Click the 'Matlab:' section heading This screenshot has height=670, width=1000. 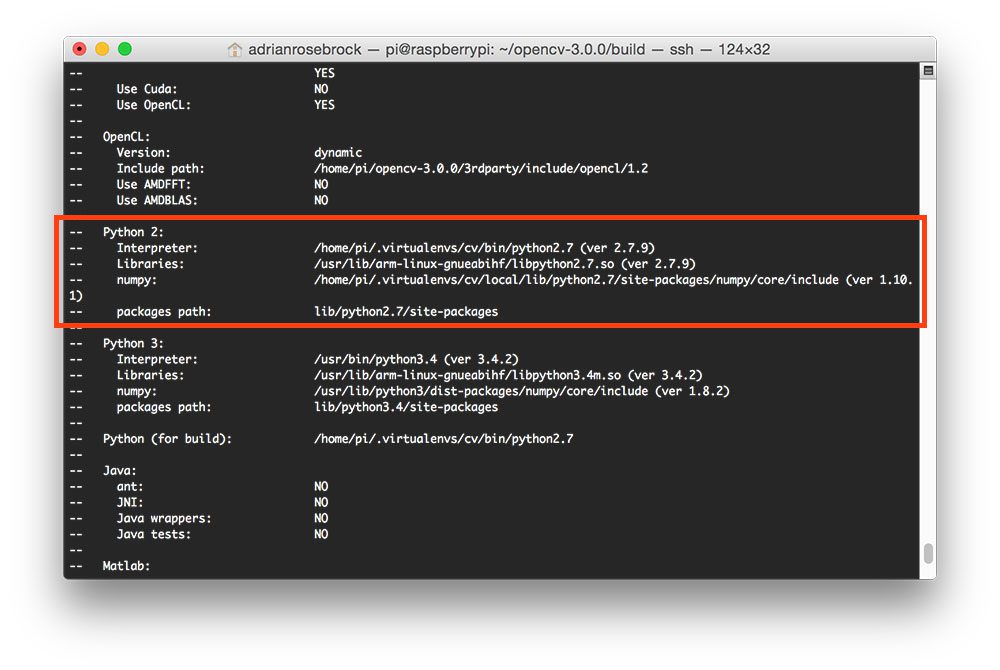[x=126, y=566]
